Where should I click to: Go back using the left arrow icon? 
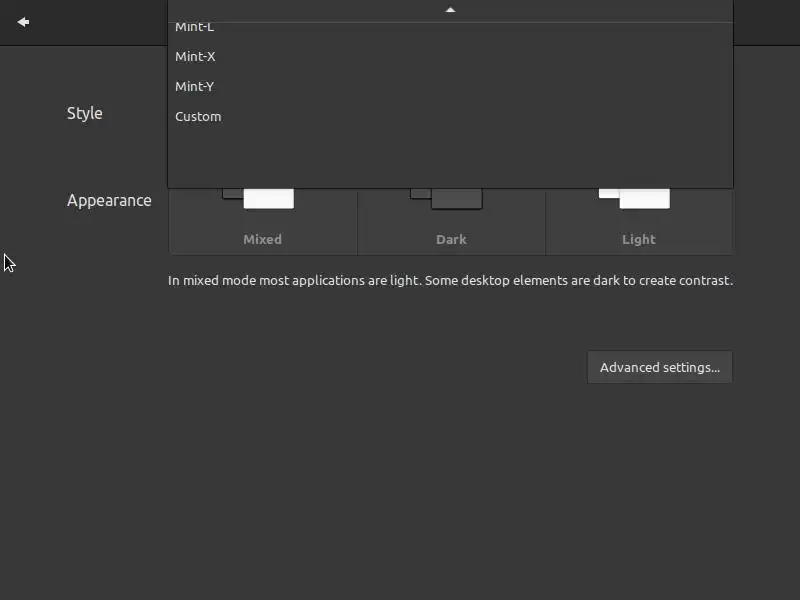23,22
